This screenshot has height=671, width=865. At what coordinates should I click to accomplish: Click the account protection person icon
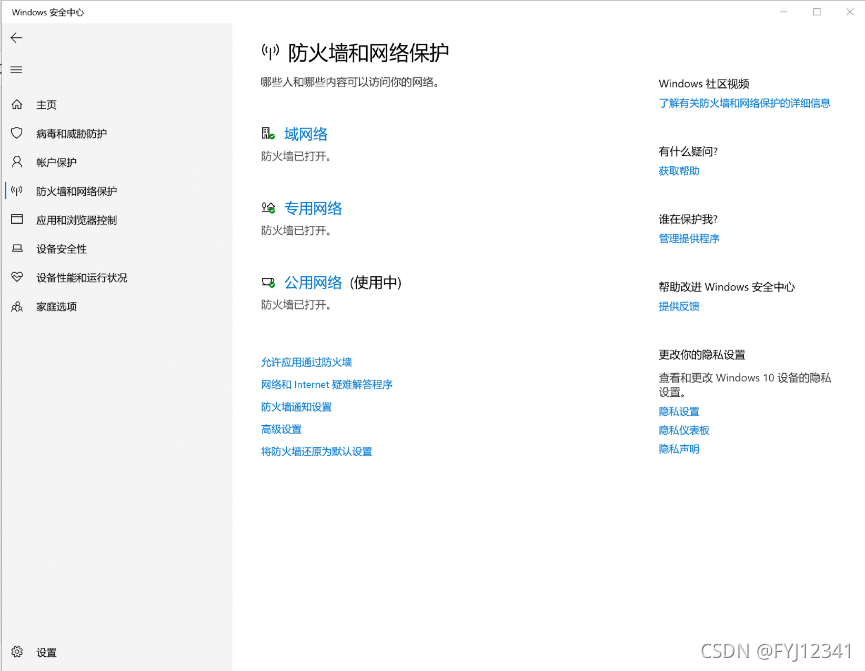tap(17, 162)
